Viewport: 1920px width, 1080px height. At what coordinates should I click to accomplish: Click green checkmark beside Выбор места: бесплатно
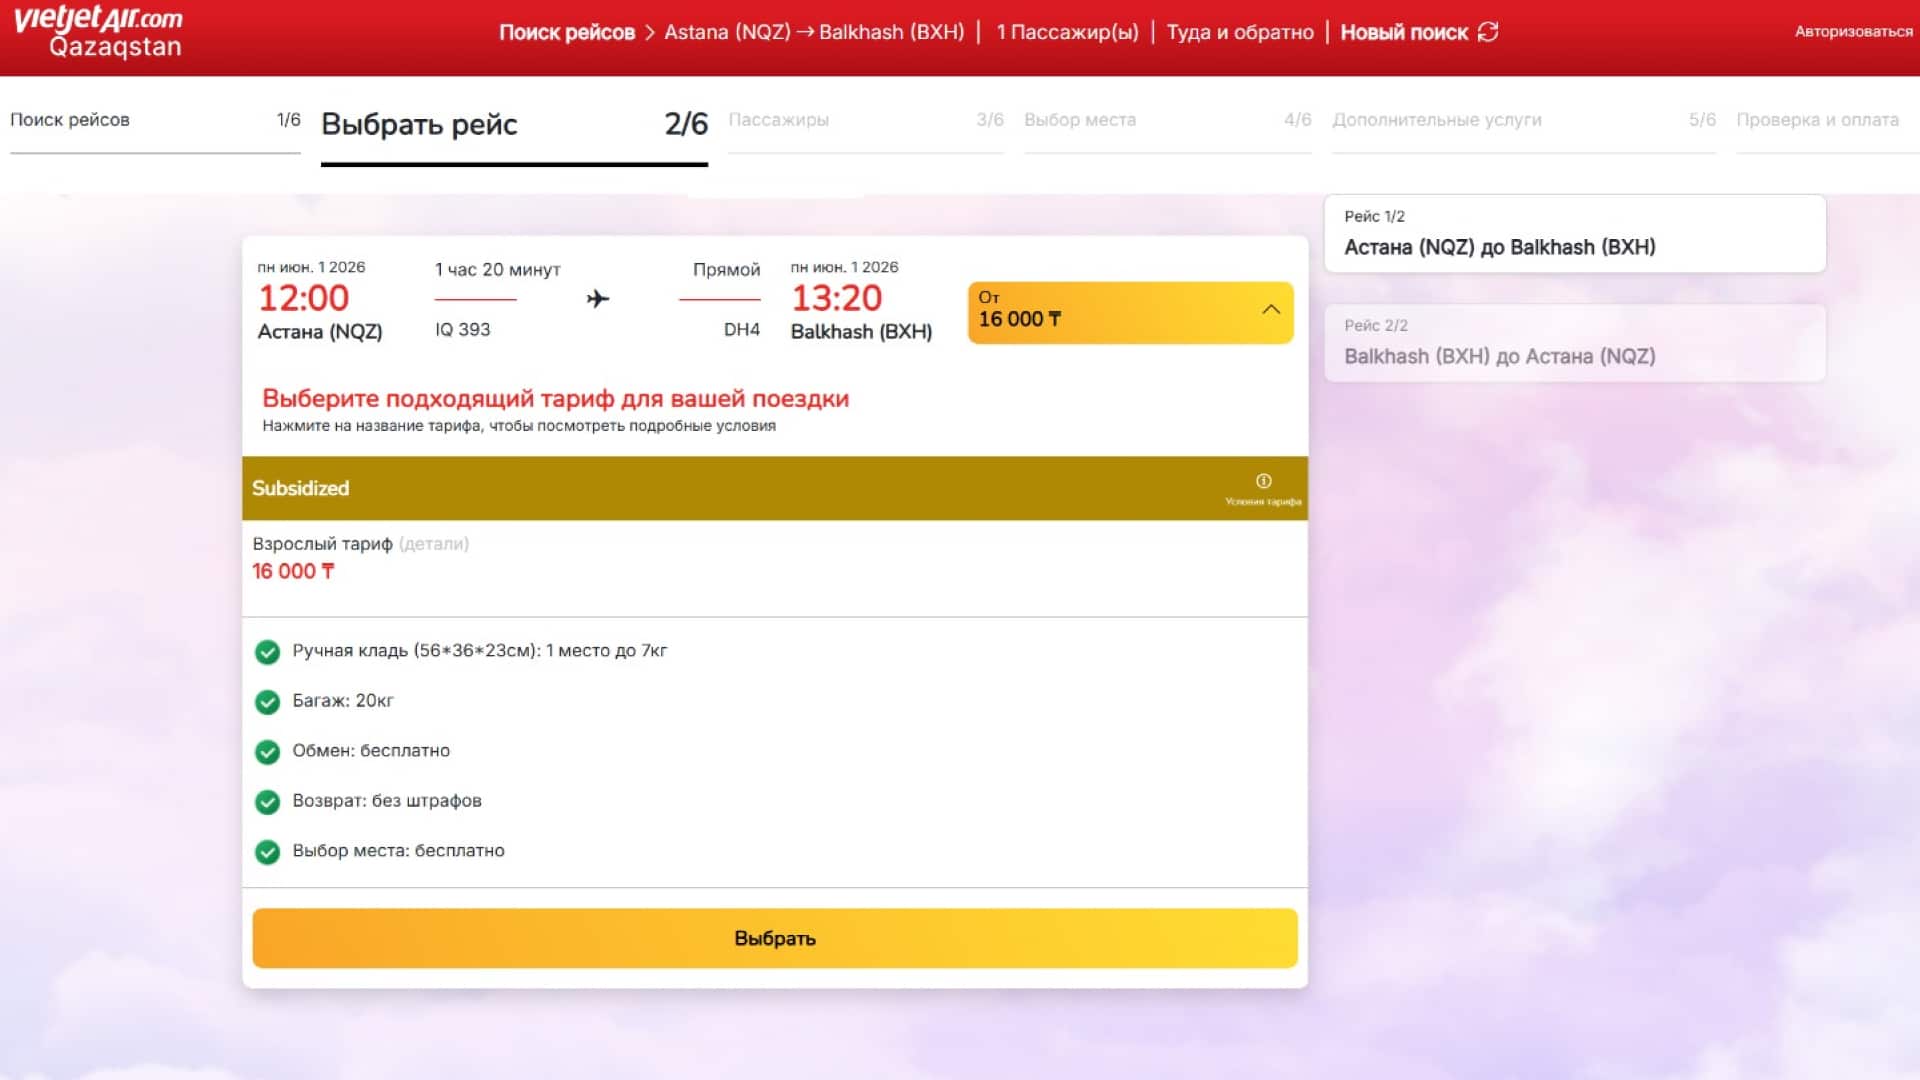coord(267,852)
